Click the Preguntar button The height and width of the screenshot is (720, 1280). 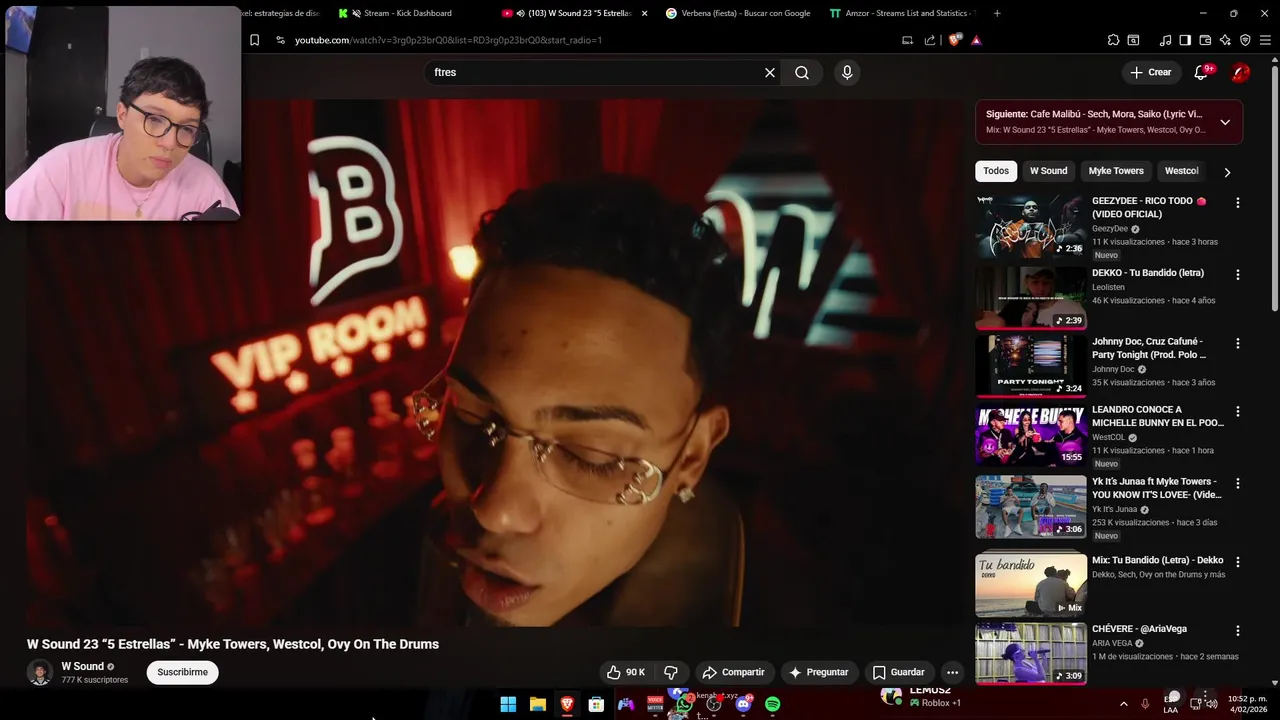(x=818, y=672)
